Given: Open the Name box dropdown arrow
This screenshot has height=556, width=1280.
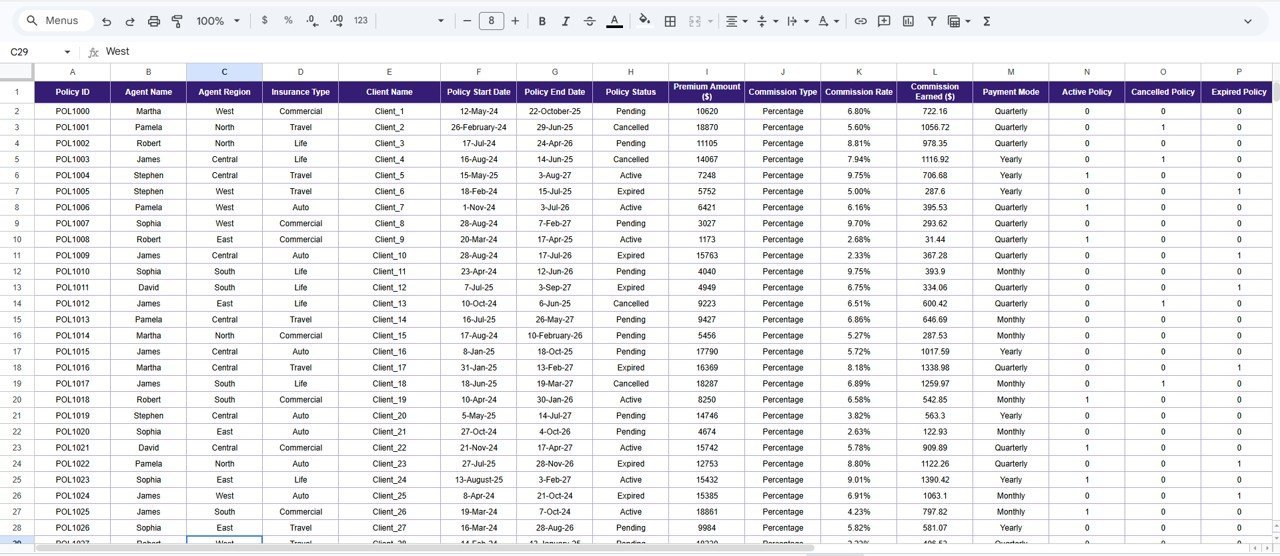Looking at the screenshot, I should click(67, 52).
